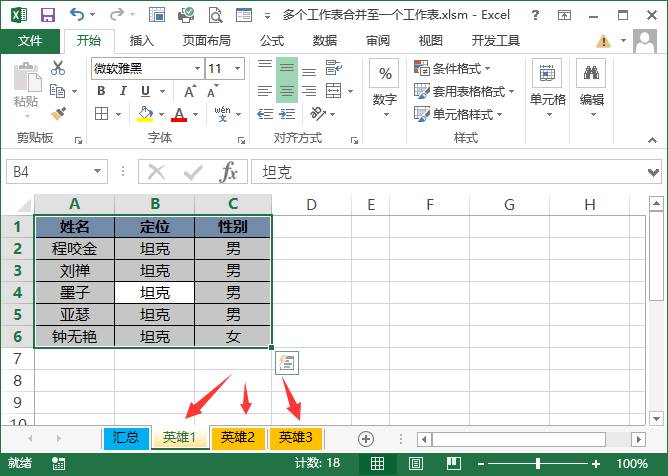
Task: Open the 文件 File tab
Action: coord(30,41)
